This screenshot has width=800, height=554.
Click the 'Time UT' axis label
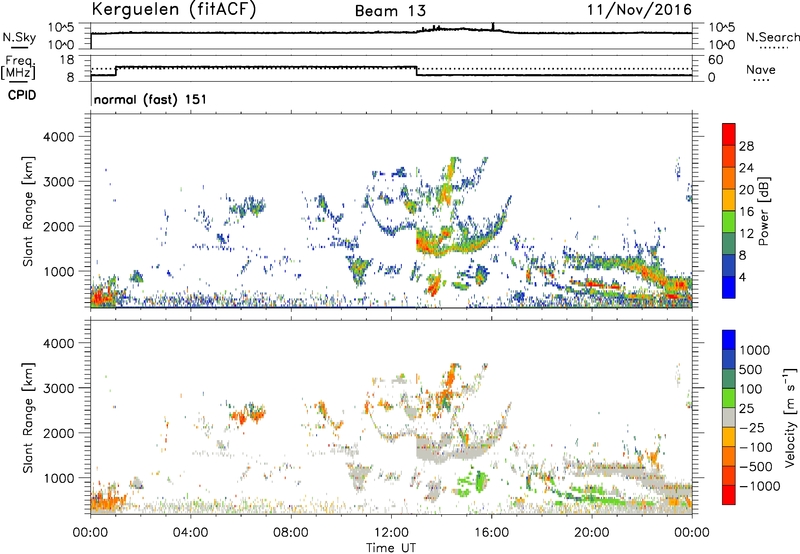point(391,548)
